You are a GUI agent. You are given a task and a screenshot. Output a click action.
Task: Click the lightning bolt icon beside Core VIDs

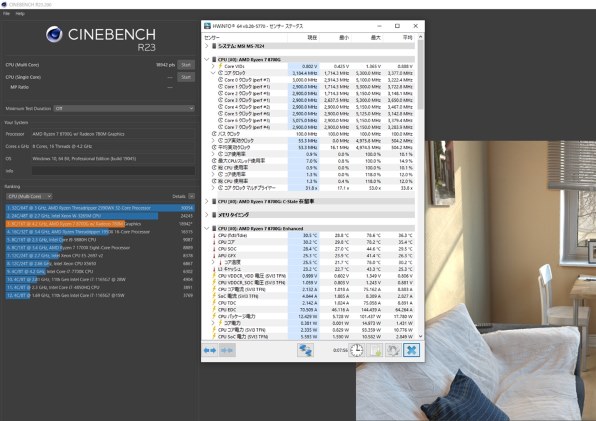[x=220, y=66]
